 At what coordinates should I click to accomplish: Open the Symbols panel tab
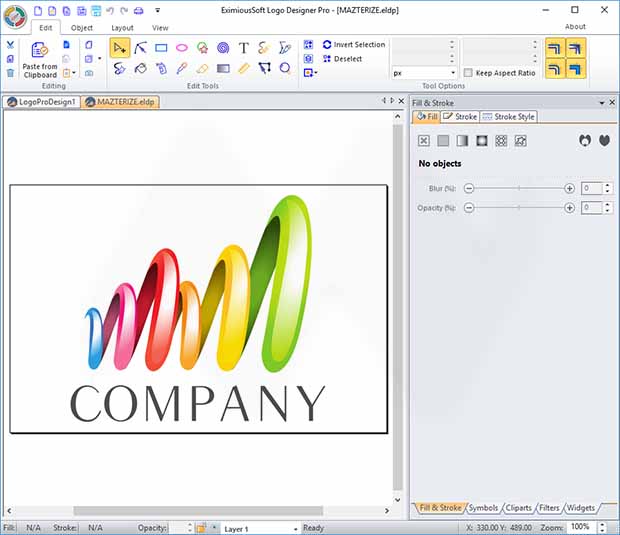tap(483, 507)
